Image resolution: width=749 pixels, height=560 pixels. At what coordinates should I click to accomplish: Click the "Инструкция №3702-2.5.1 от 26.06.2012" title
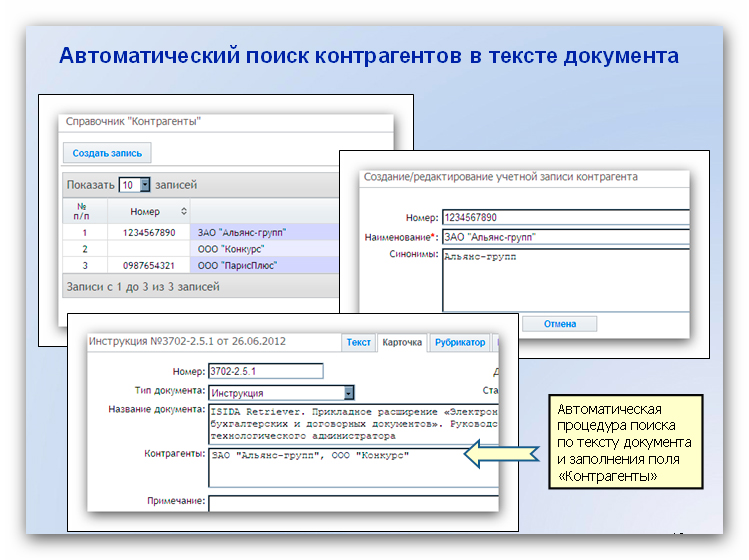pos(187,341)
